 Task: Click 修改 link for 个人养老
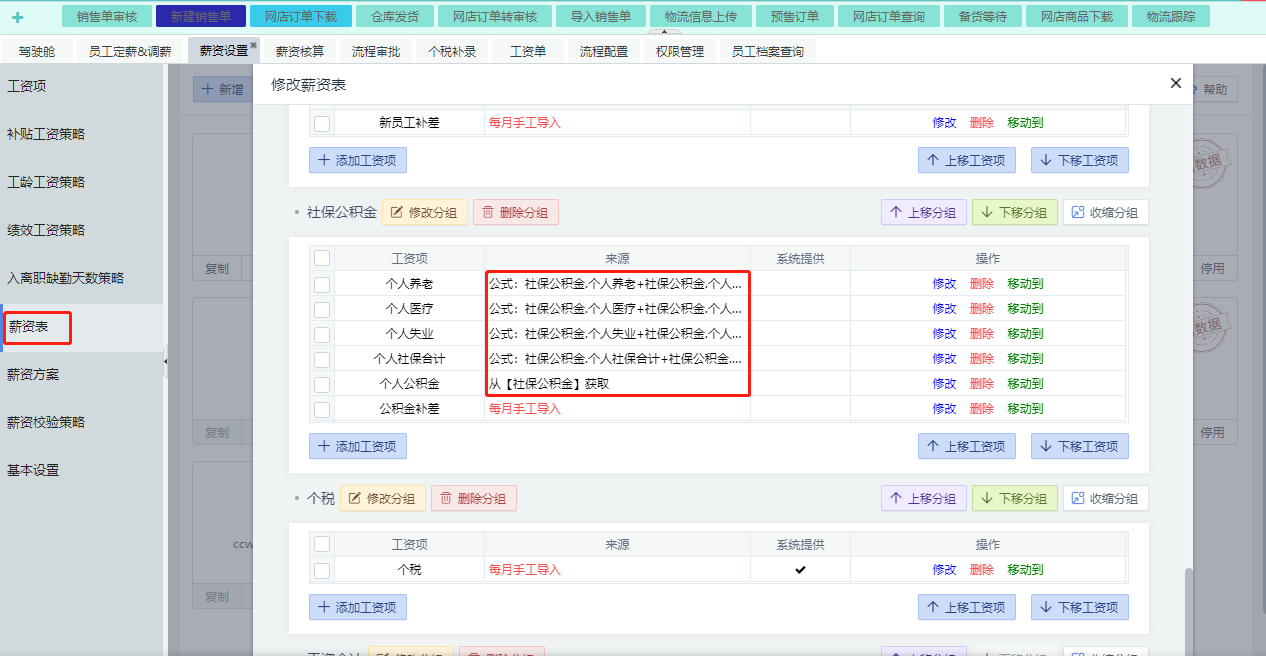click(944, 284)
